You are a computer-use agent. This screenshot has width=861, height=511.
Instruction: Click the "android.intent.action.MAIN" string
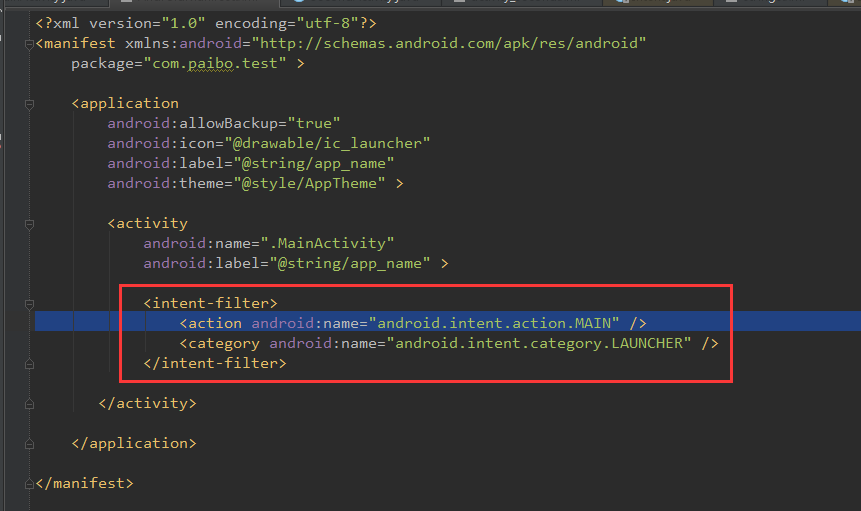(494, 323)
